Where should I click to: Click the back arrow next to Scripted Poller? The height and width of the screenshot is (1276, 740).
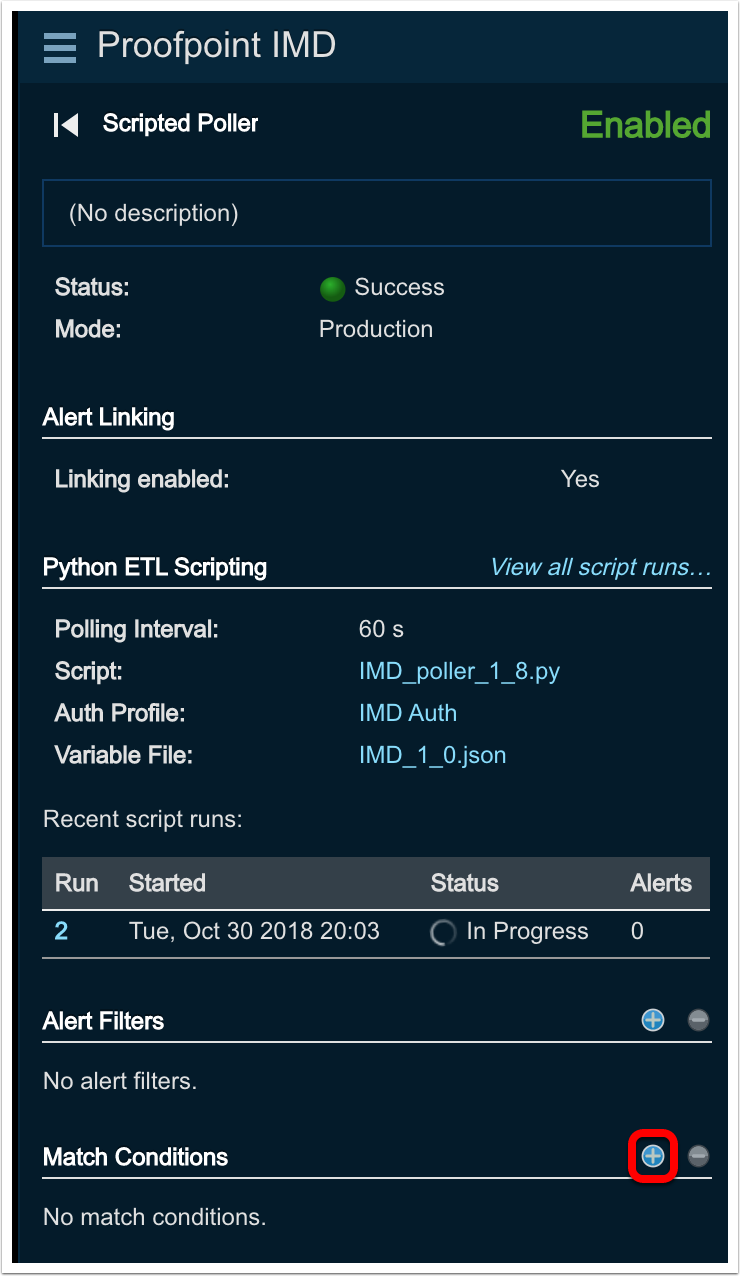(66, 125)
